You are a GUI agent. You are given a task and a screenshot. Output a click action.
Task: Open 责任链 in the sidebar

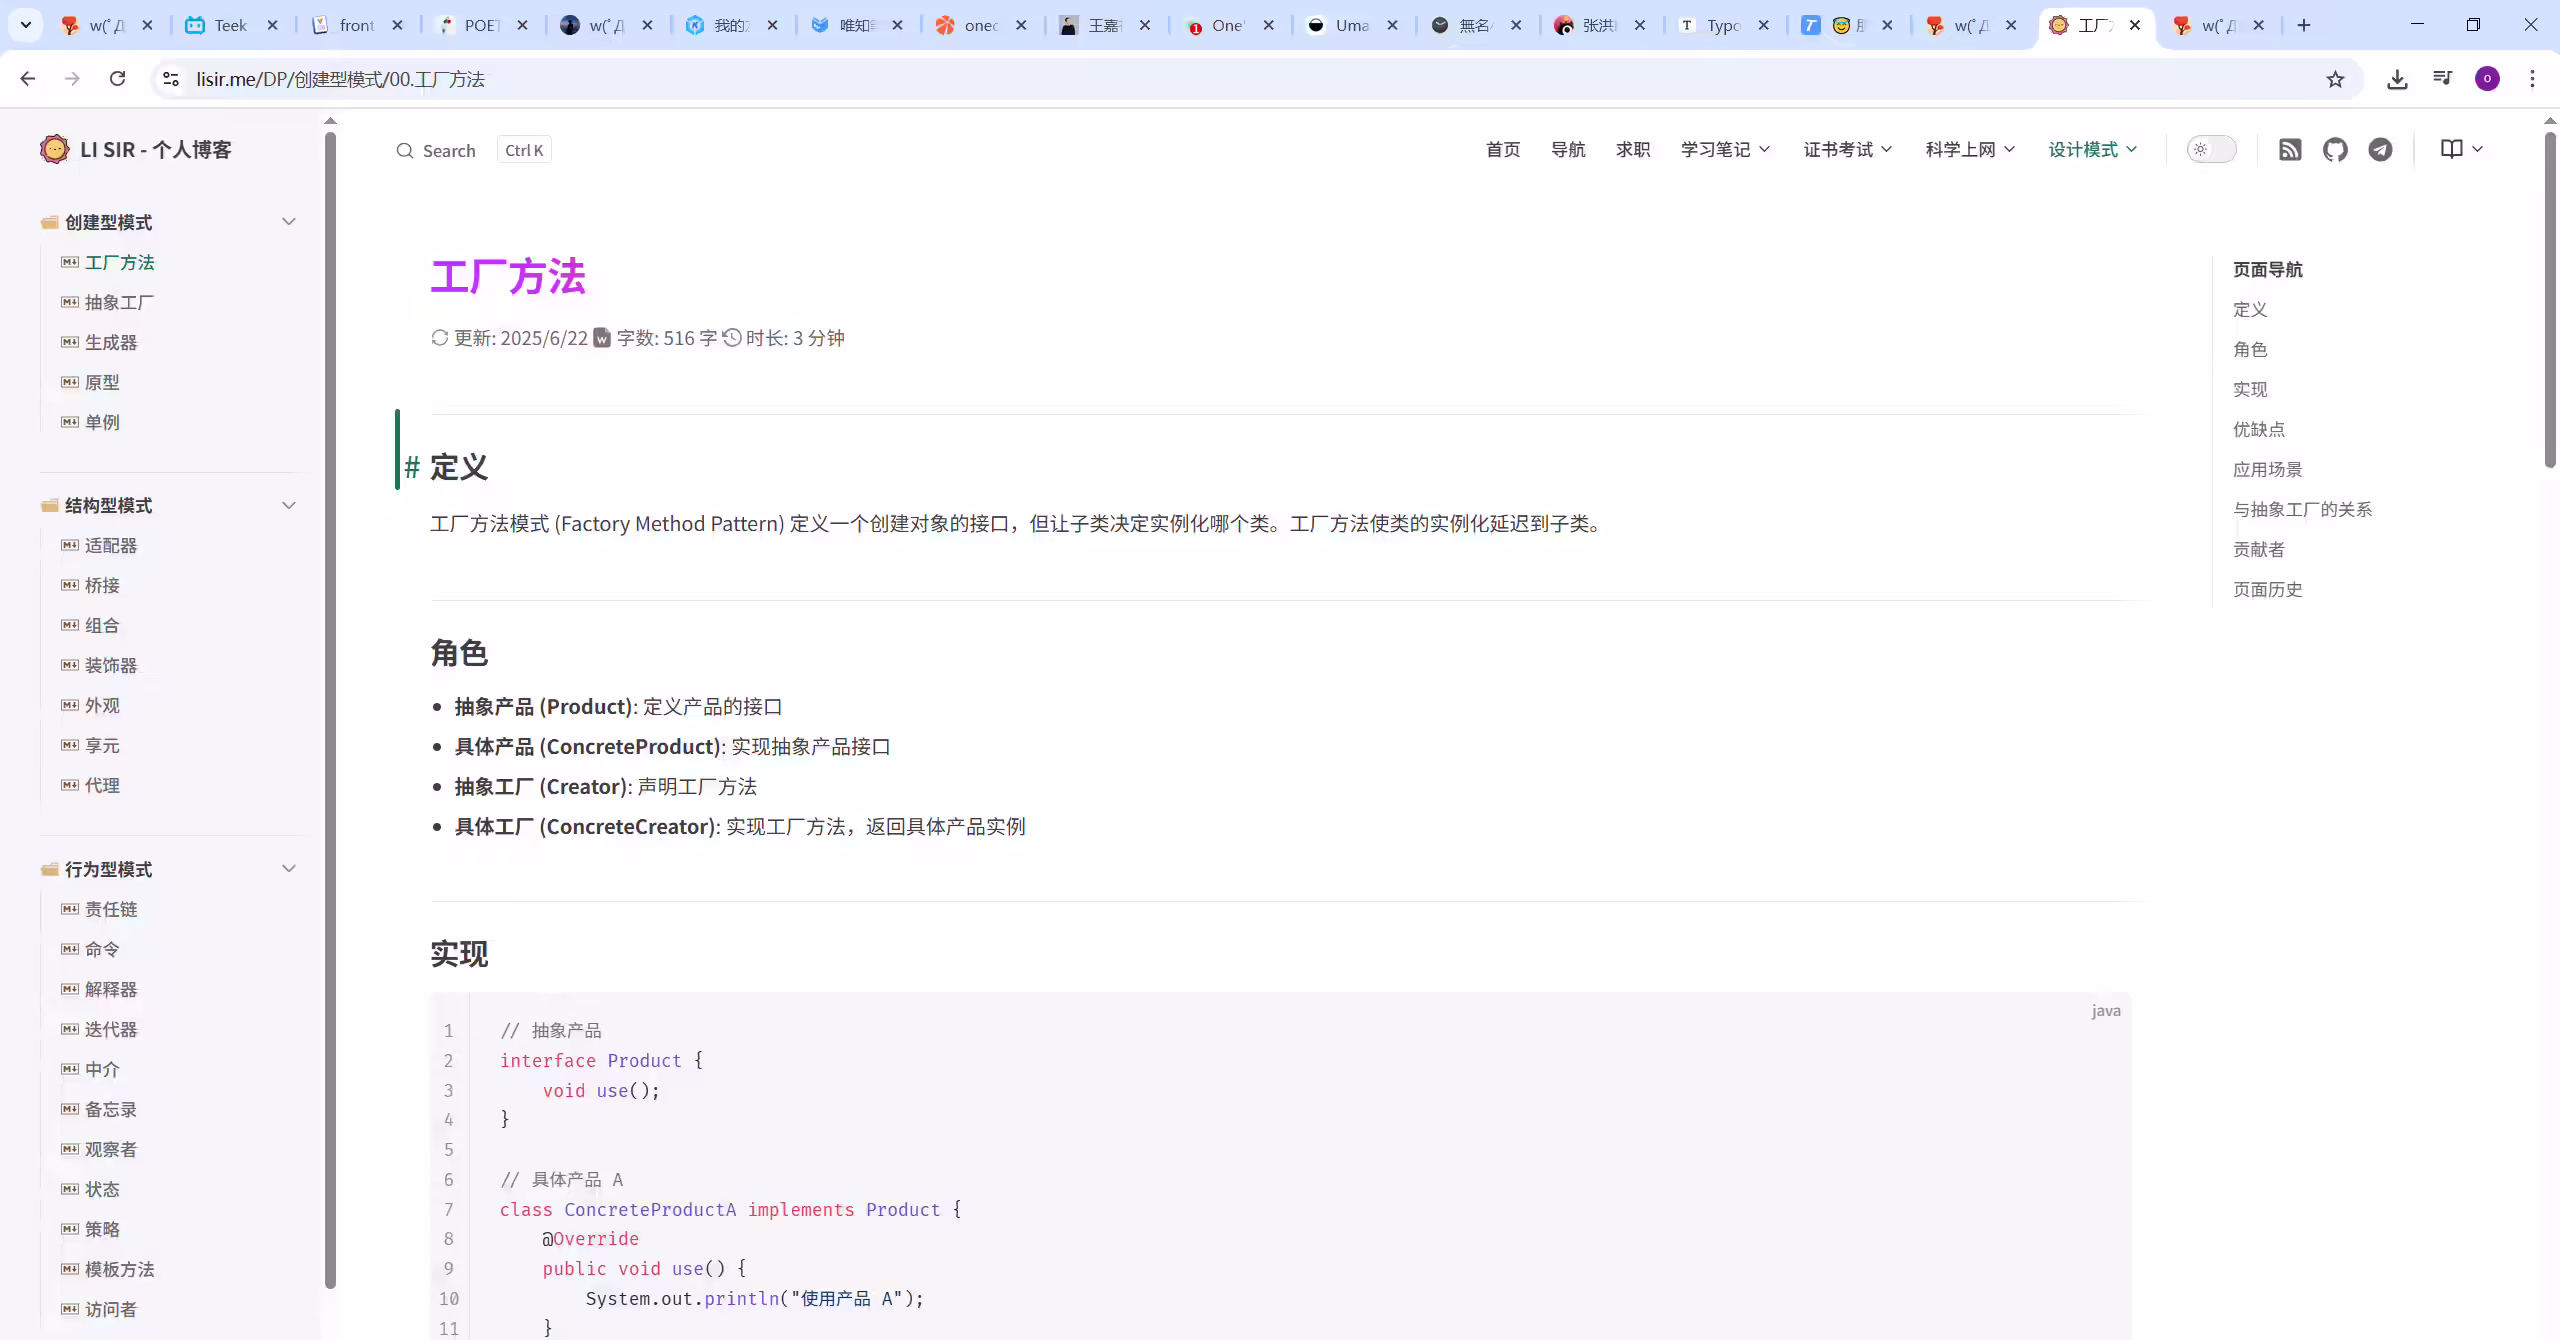(111, 909)
